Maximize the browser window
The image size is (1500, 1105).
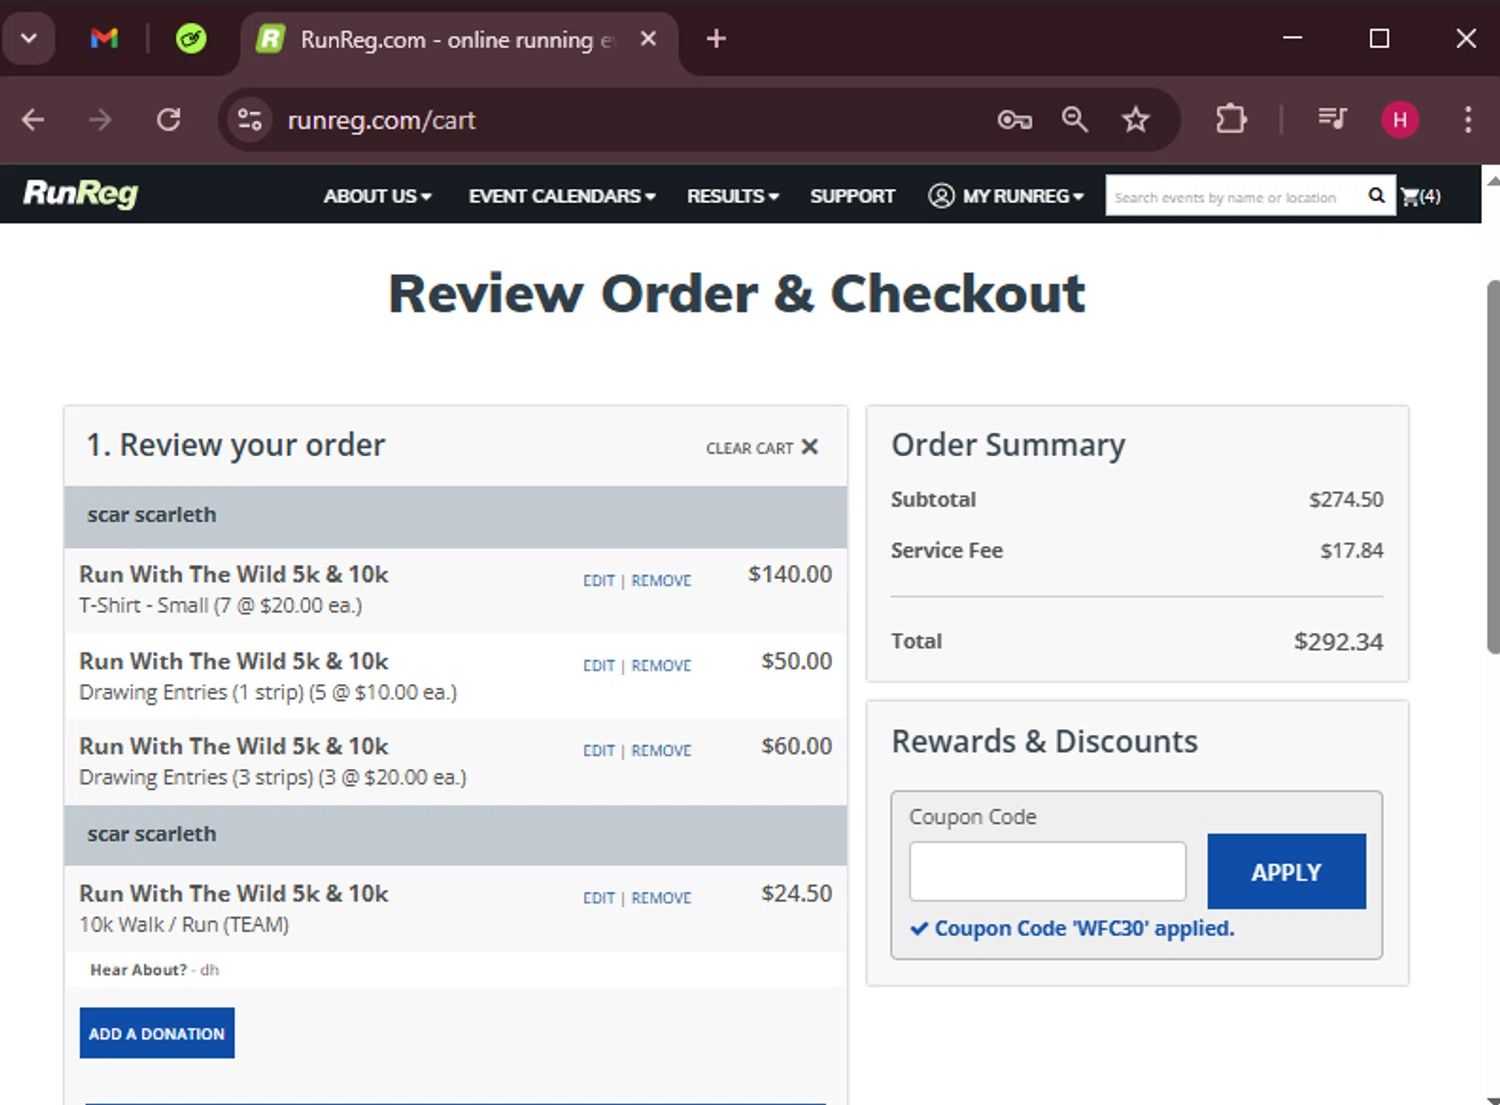pyautogui.click(x=1379, y=38)
